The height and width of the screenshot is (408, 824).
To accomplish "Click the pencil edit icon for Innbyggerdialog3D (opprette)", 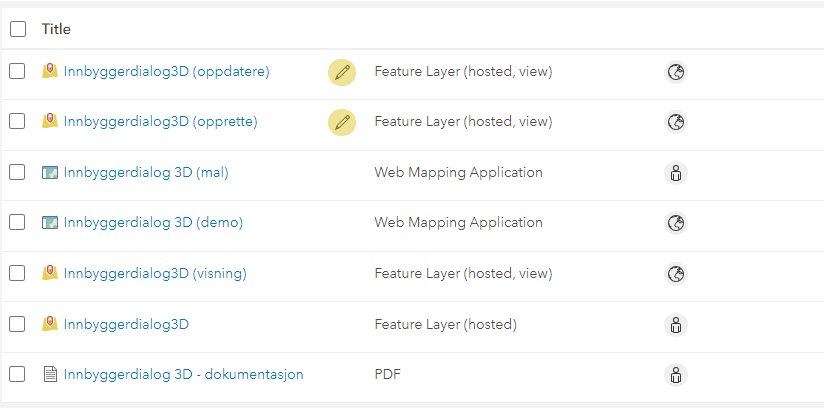I will tap(342, 123).
